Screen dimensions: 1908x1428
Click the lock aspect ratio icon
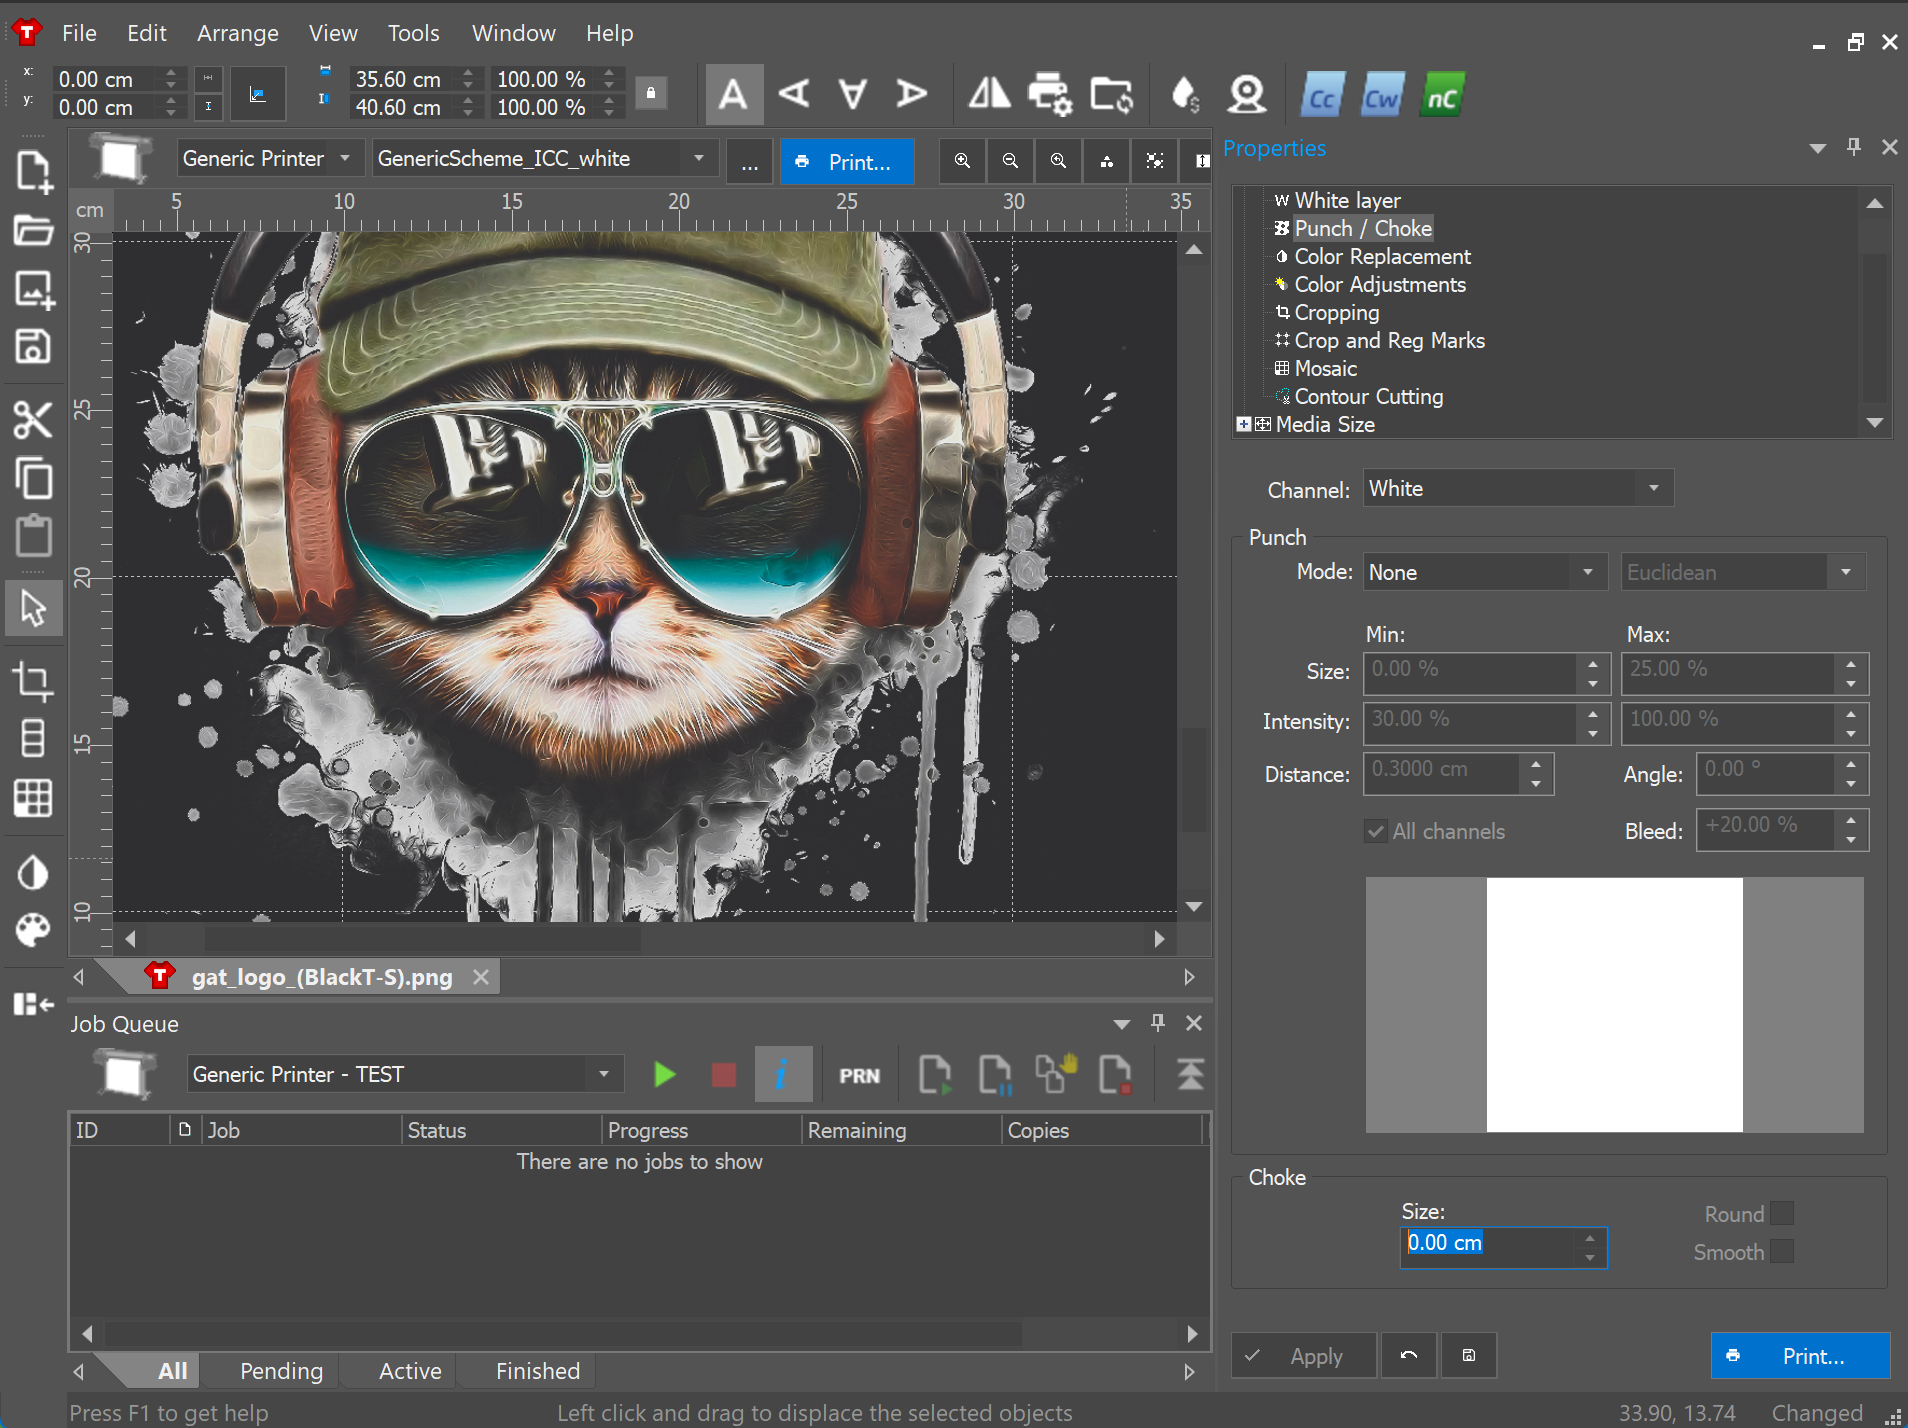[x=651, y=93]
